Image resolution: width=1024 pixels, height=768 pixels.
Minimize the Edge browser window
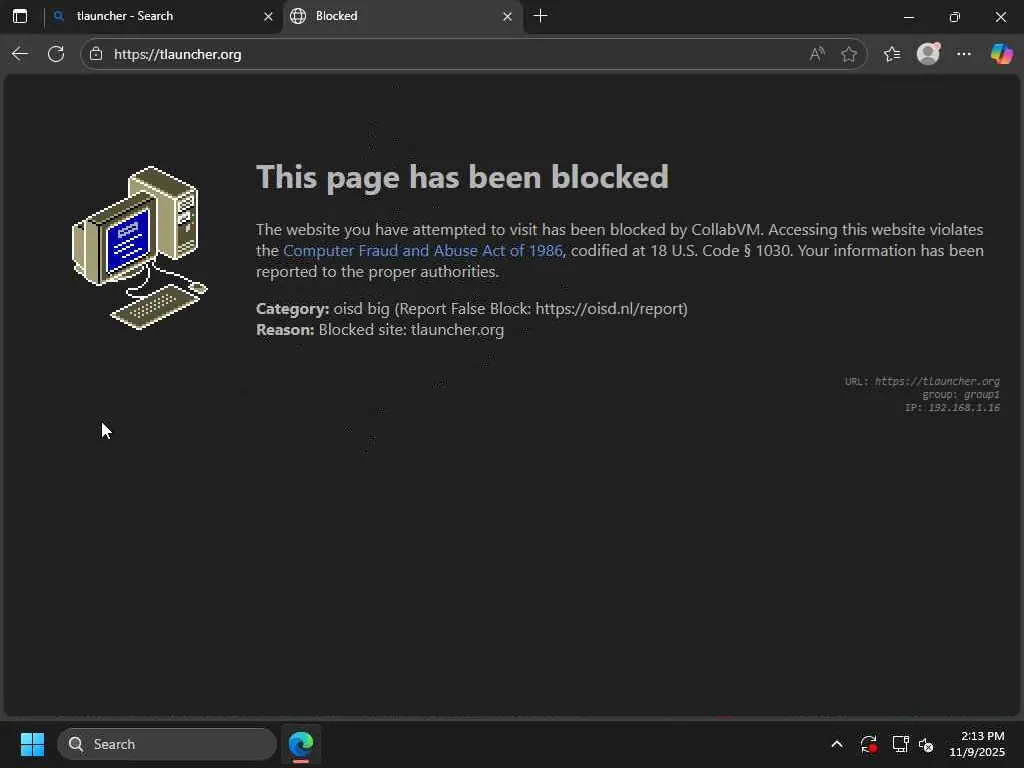point(908,16)
